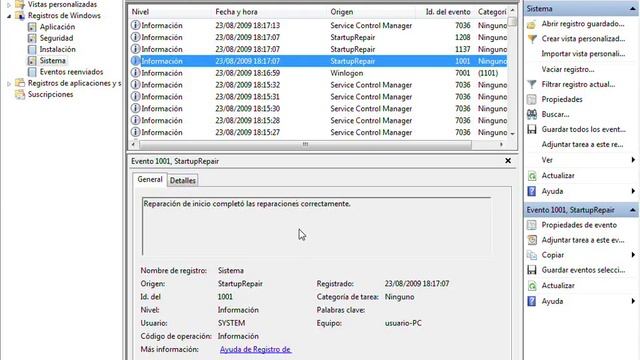640x360 pixels.
Task: Expand Registros de aplicaciones y servicios node
Action: pyautogui.click(x=9, y=84)
